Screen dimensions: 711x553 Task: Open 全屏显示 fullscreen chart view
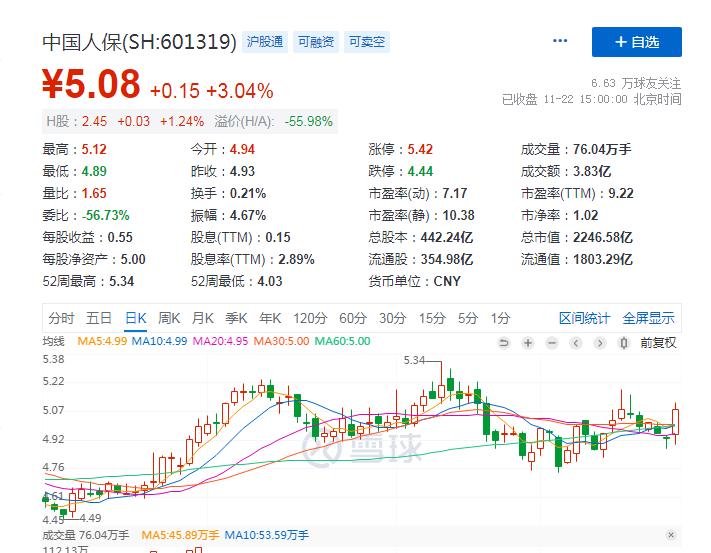(x=648, y=318)
